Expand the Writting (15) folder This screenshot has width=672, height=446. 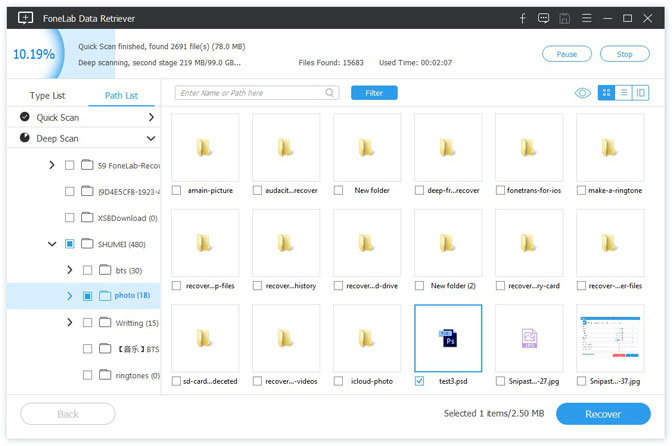click(x=69, y=322)
